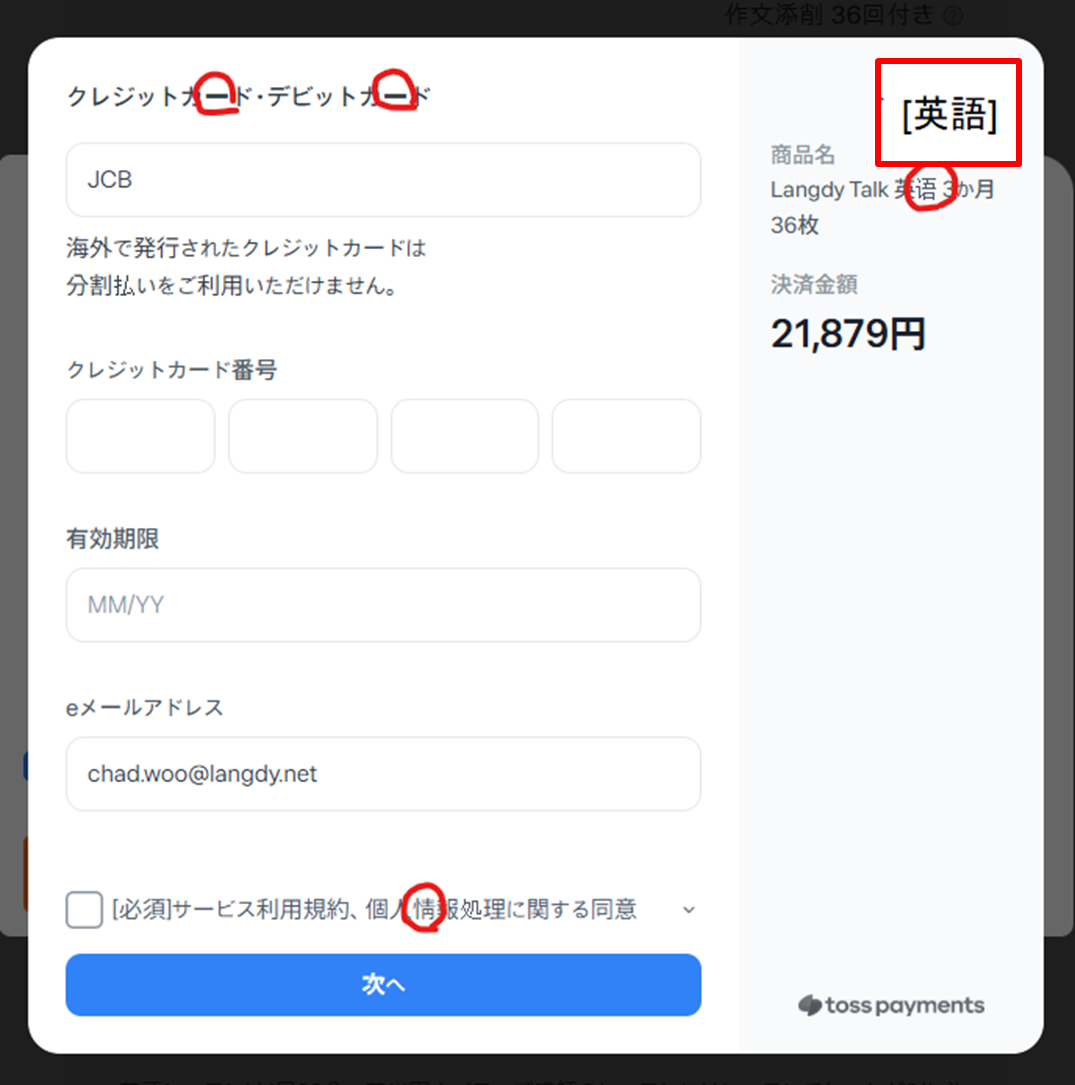
Task: Click the eメールアドレス field label
Action: point(145,707)
